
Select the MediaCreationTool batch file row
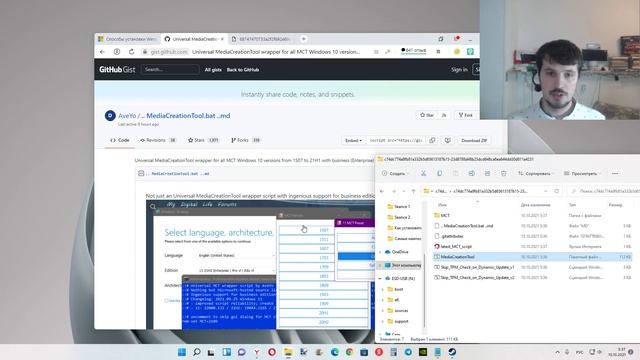pos(532,257)
